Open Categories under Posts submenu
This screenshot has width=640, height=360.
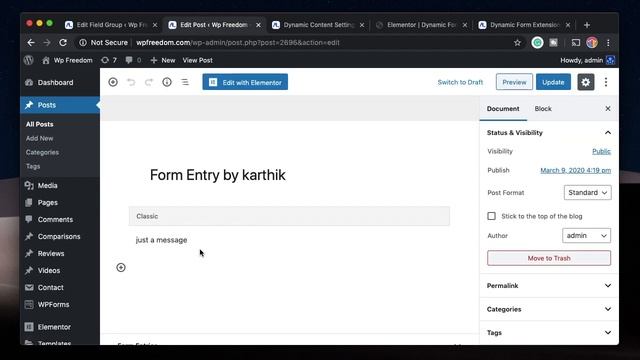(42, 152)
